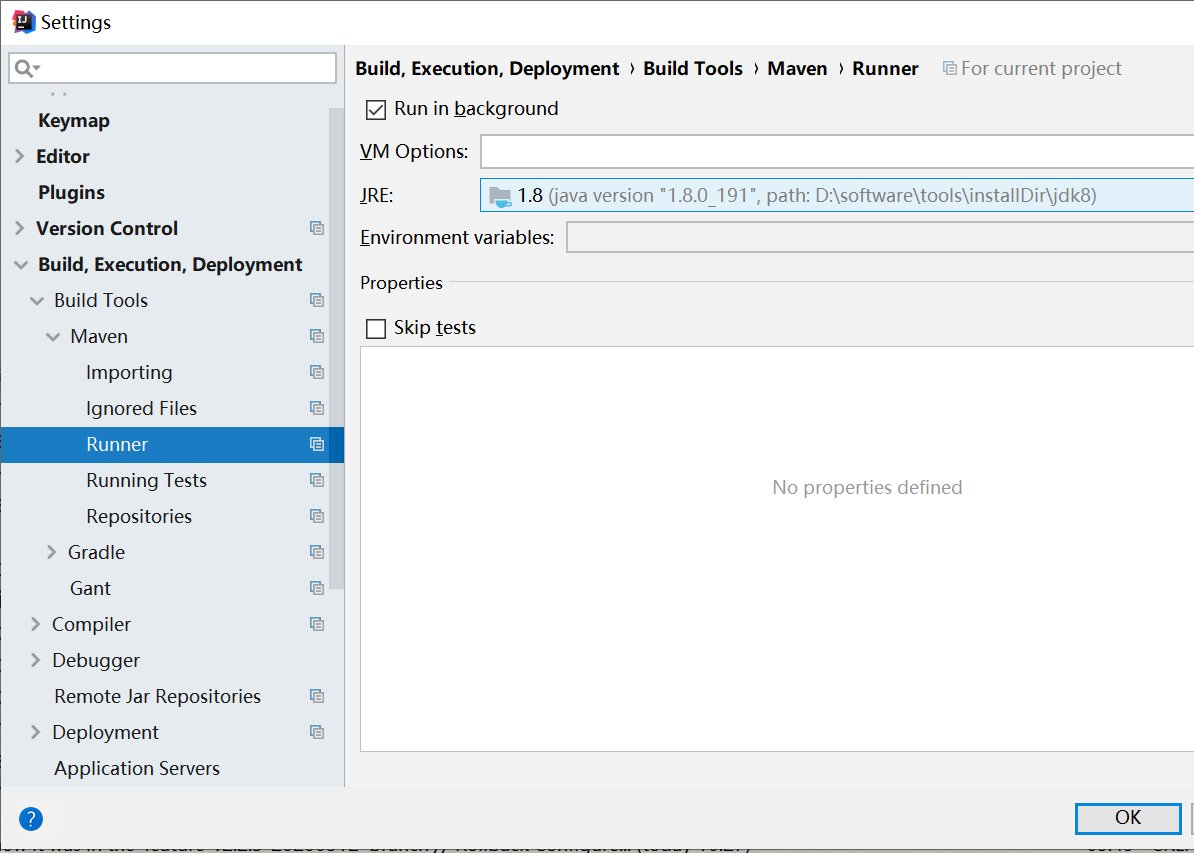The image size is (1194, 853).
Task: Click project-level icon beside Compiler
Action: click(x=317, y=624)
